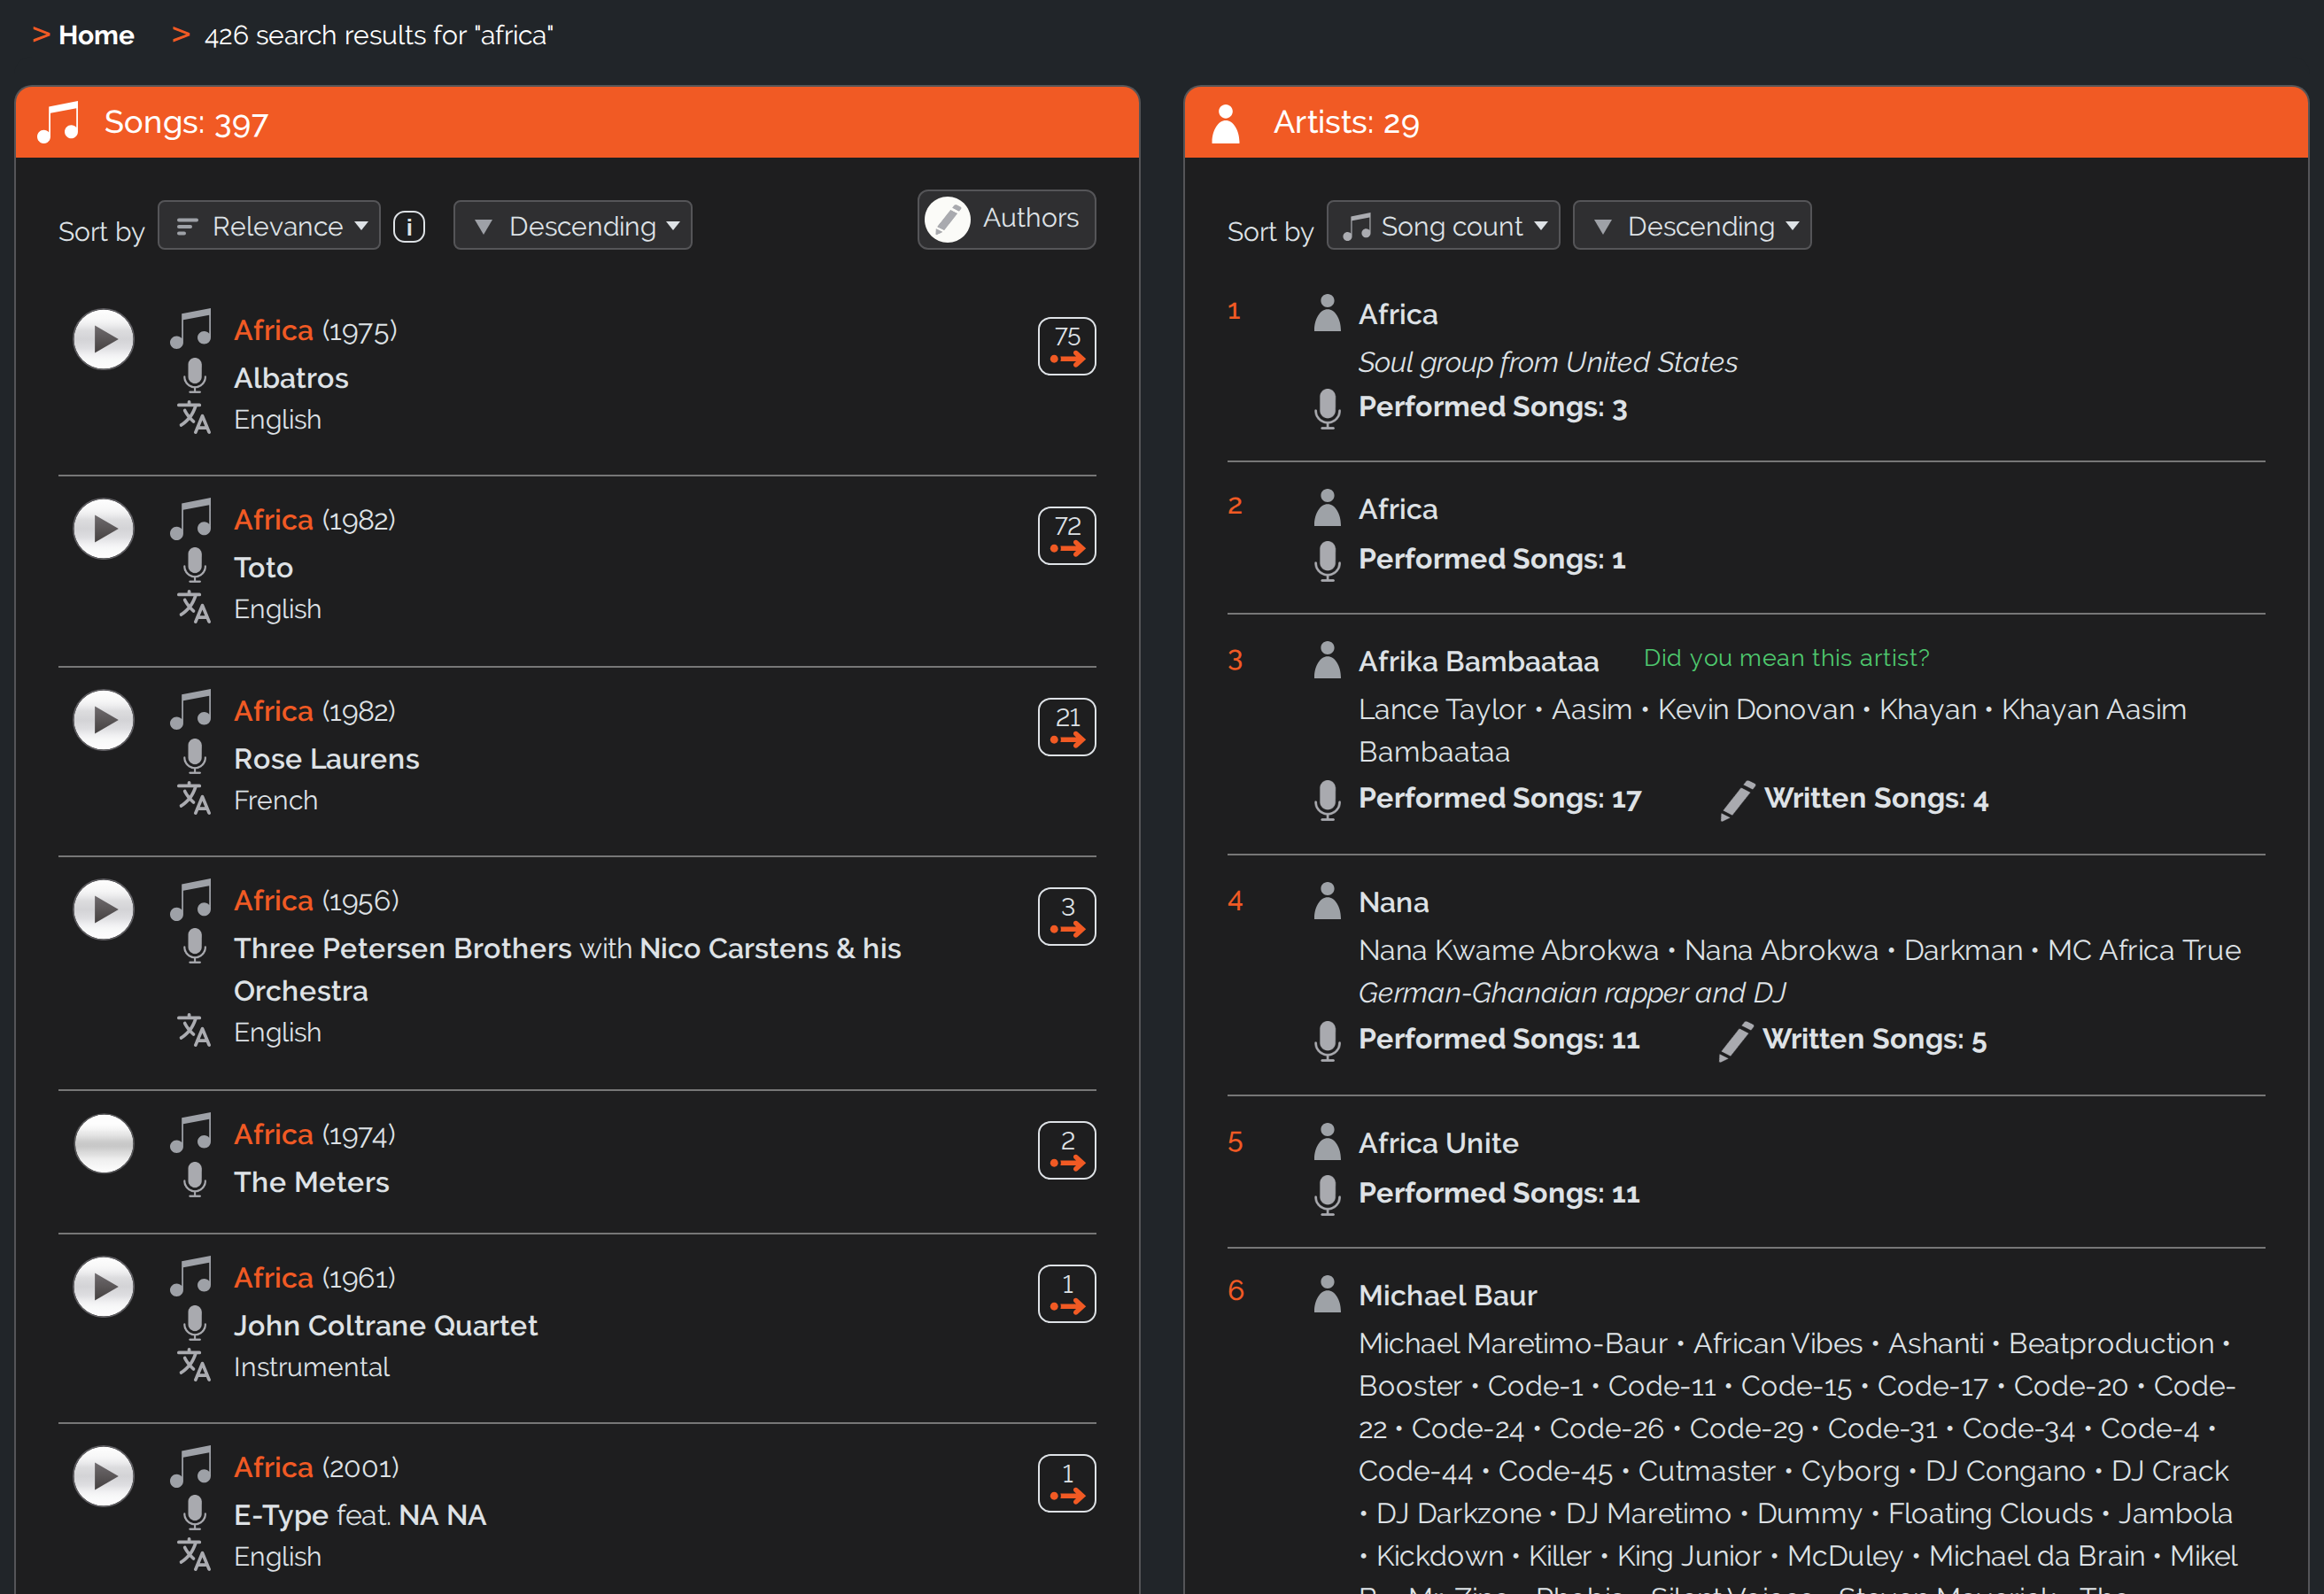This screenshot has height=1594, width=2324.
Task: Open the 21 versions badge for Rose Laurens
Action: point(1066,727)
